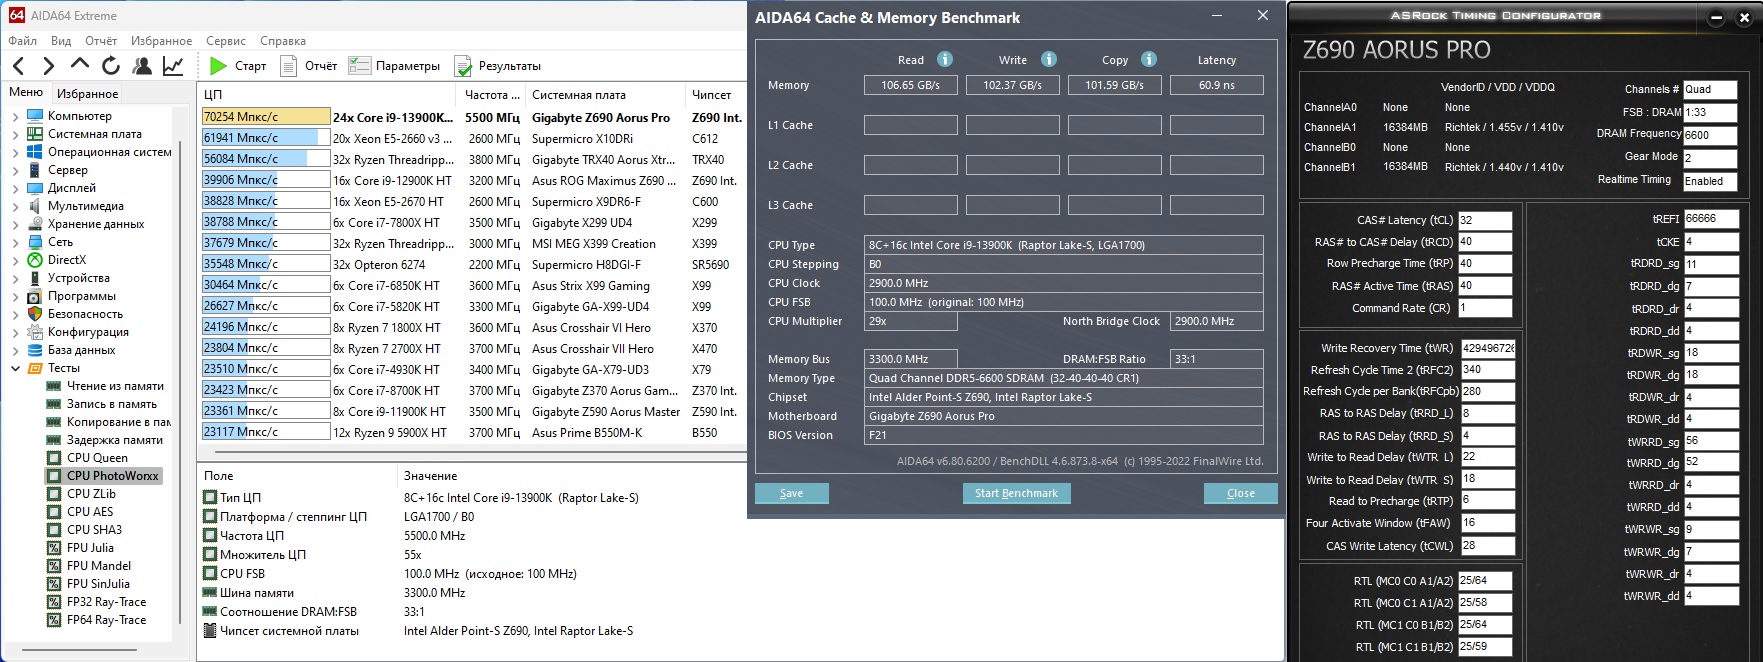Image resolution: width=1763 pixels, height=662 pixels.
Task: Open the Сервис menu
Action: [226, 41]
